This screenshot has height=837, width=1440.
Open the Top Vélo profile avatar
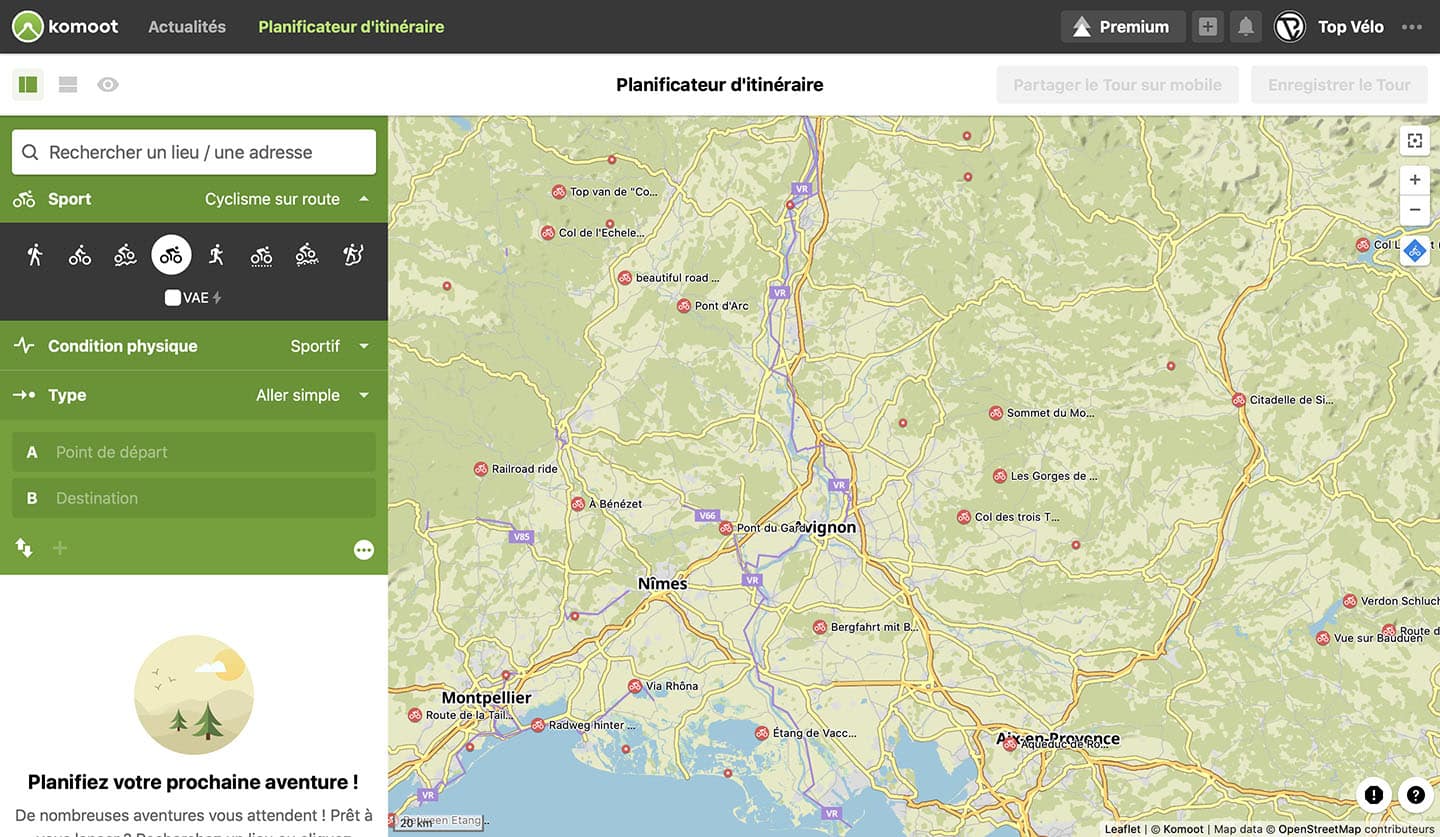coord(1290,27)
